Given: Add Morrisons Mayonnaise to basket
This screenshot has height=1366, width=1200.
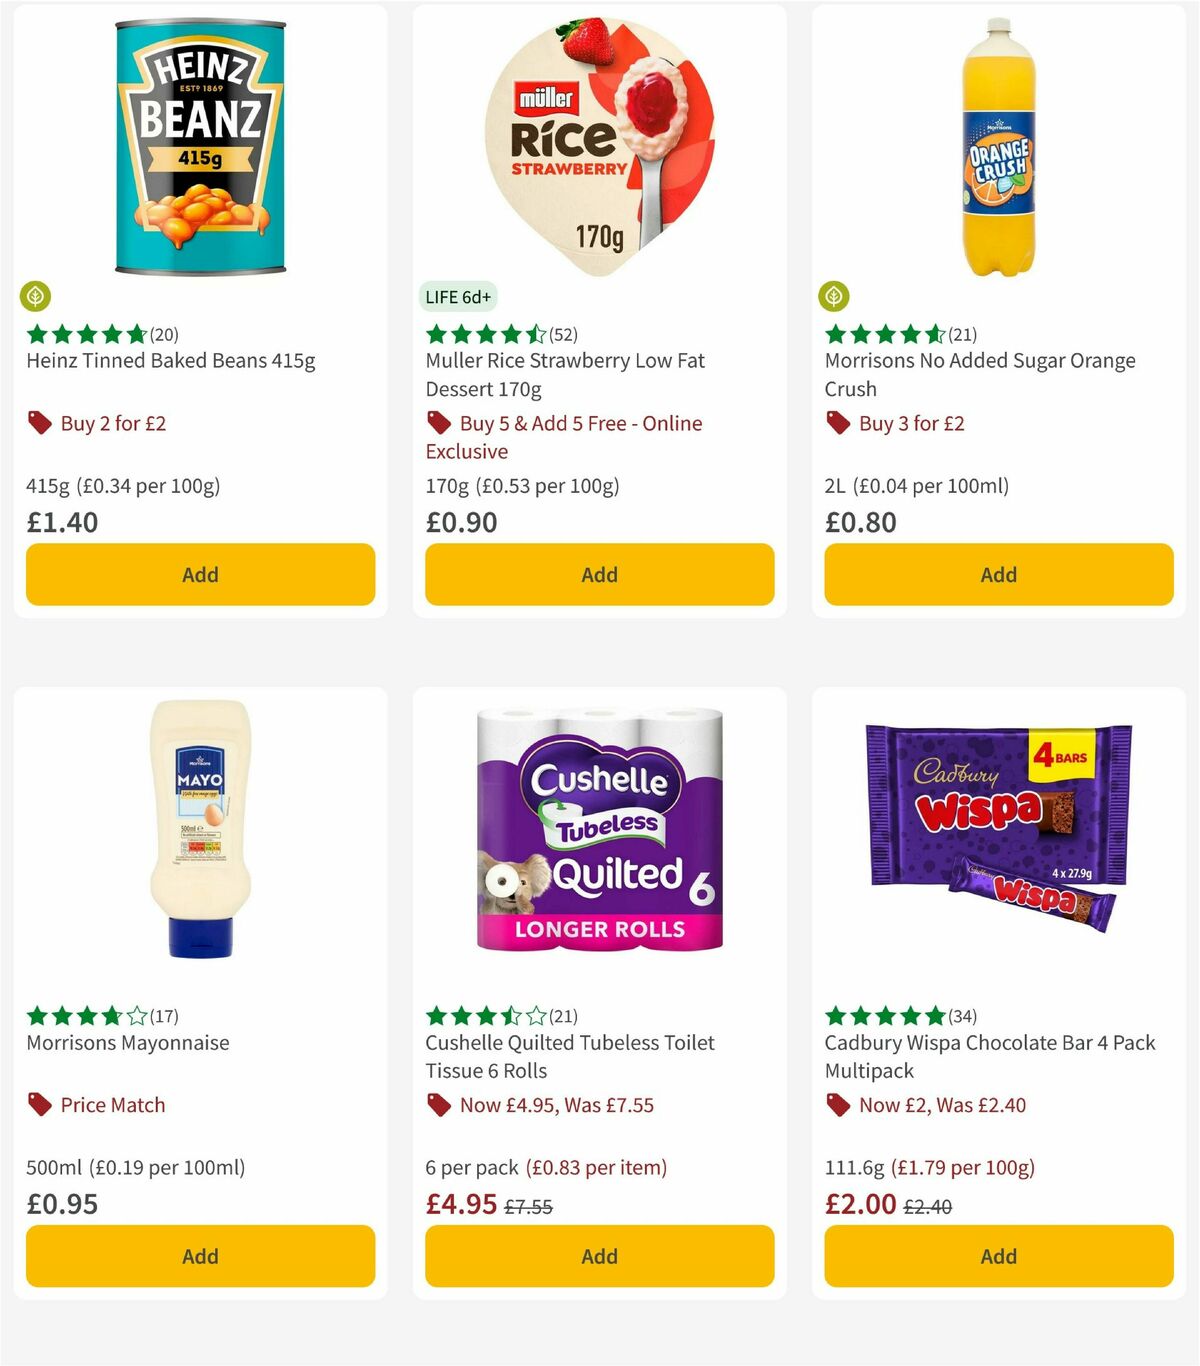Looking at the screenshot, I should click(x=199, y=1256).
